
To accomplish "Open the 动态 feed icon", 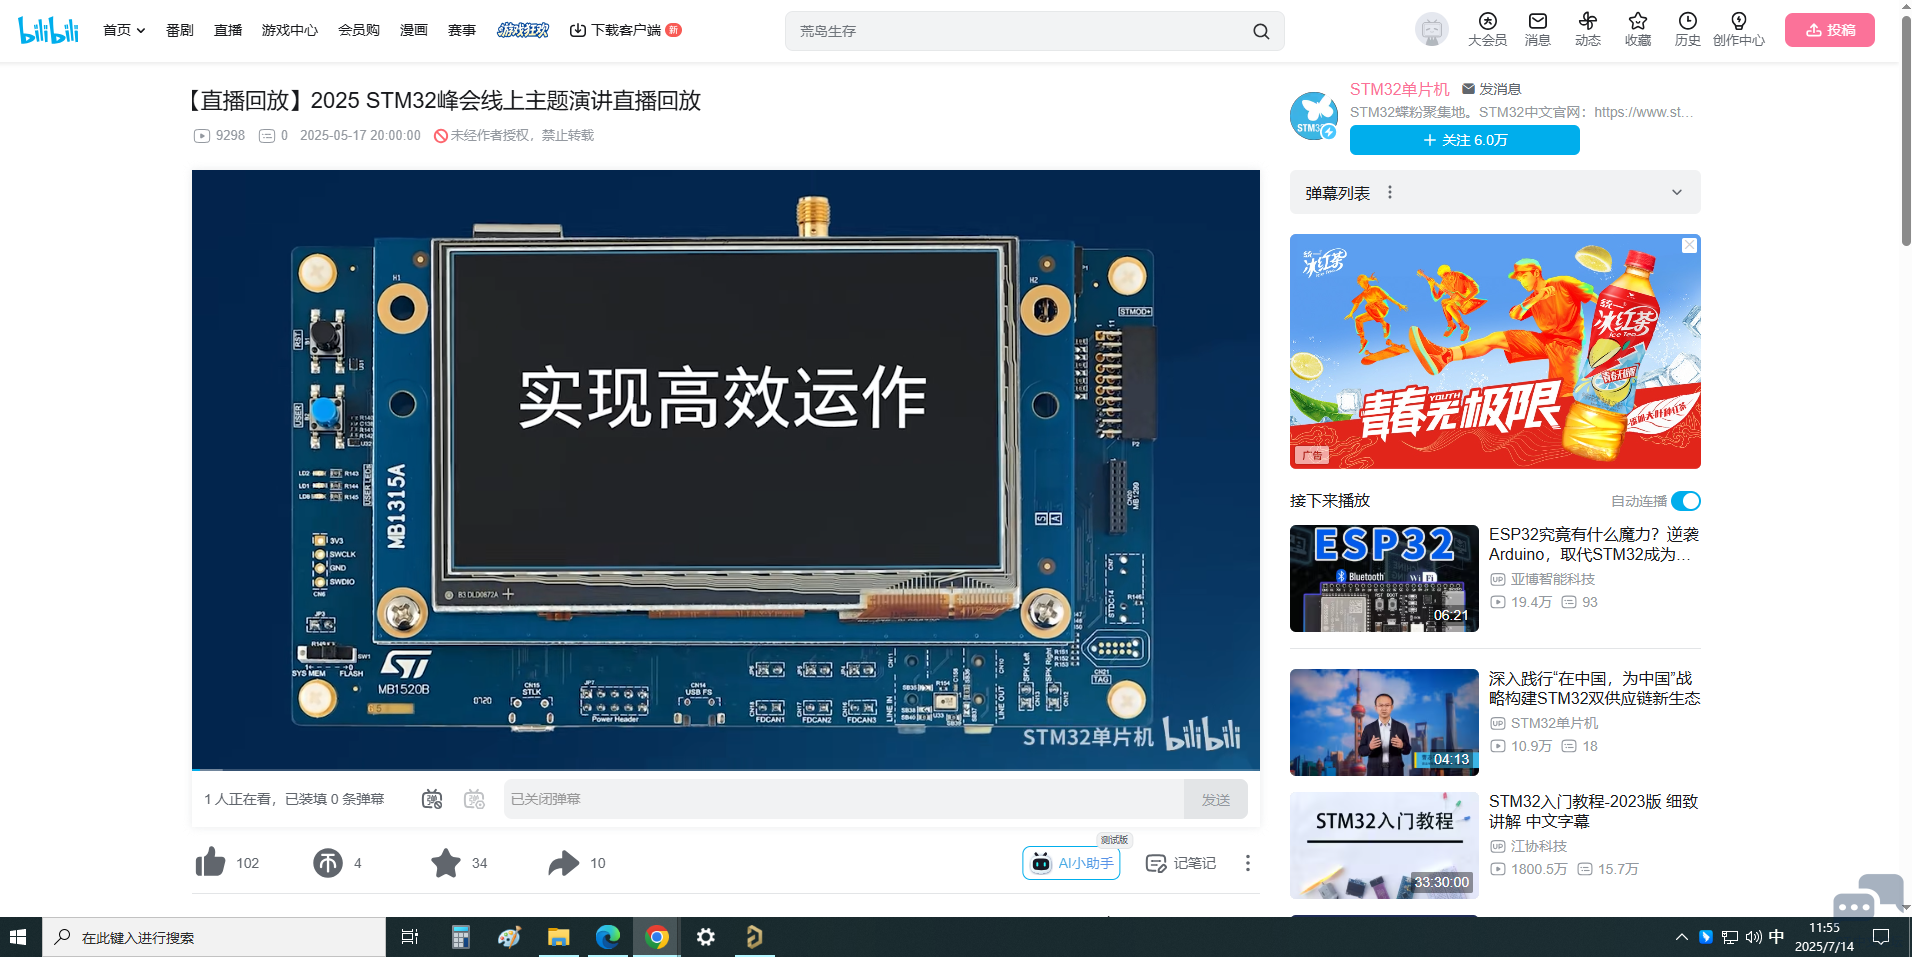I will pyautogui.click(x=1587, y=30).
